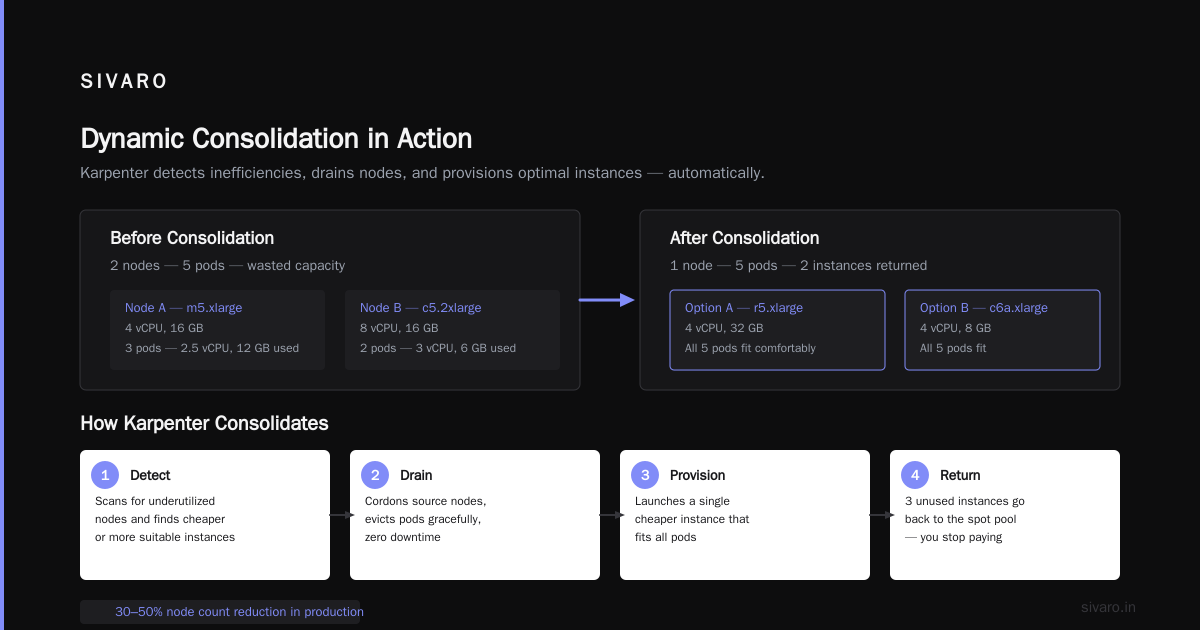Viewport: 1200px width, 630px height.
Task: Click the subtitle 'Karpenter detects inefficiencies, drains nodes…'
Action: 422,173
